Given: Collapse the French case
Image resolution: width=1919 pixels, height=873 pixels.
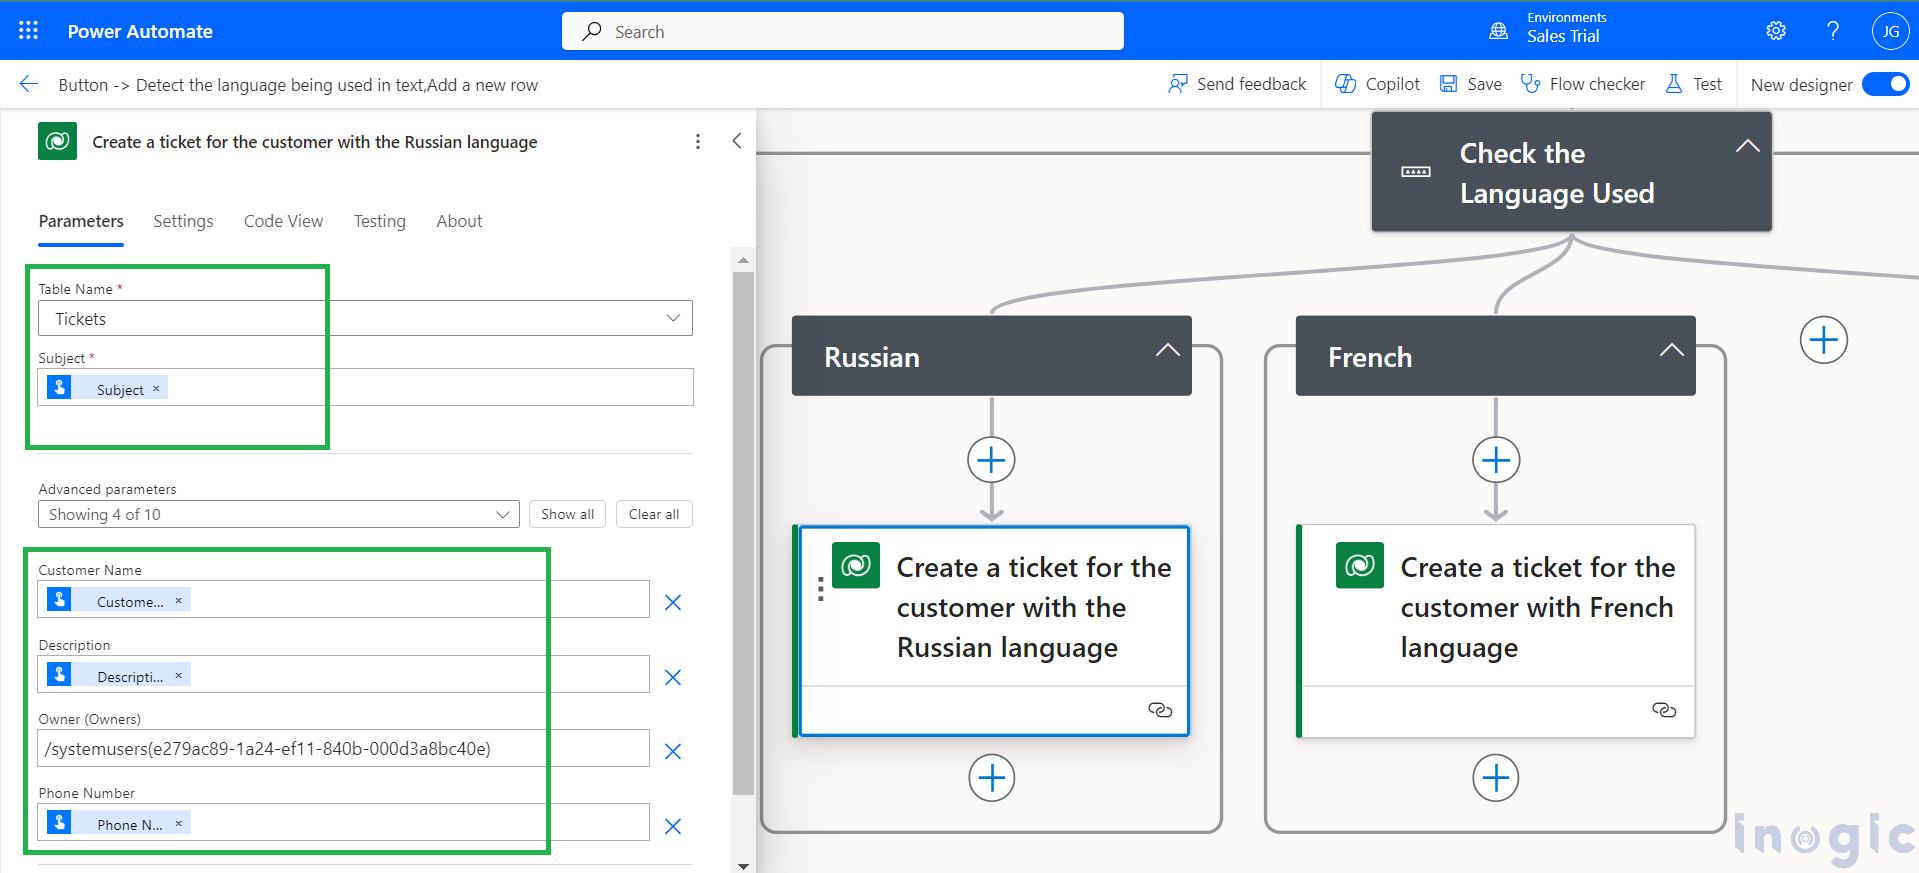Looking at the screenshot, I should (1671, 350).
